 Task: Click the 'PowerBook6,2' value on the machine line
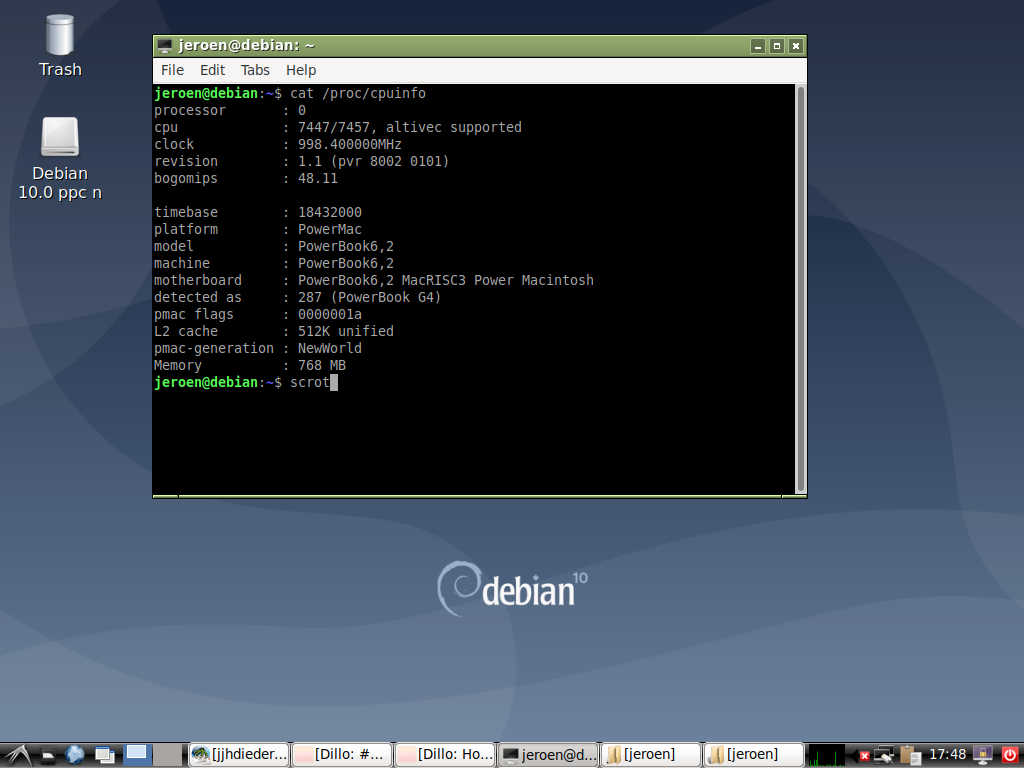coord(345,263)
